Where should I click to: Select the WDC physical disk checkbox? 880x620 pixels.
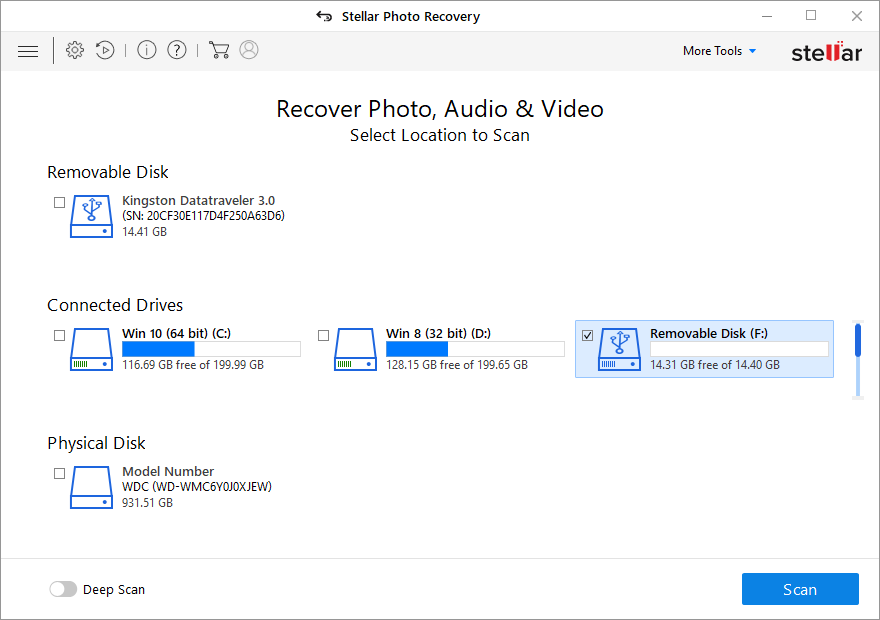pos(59,473)
